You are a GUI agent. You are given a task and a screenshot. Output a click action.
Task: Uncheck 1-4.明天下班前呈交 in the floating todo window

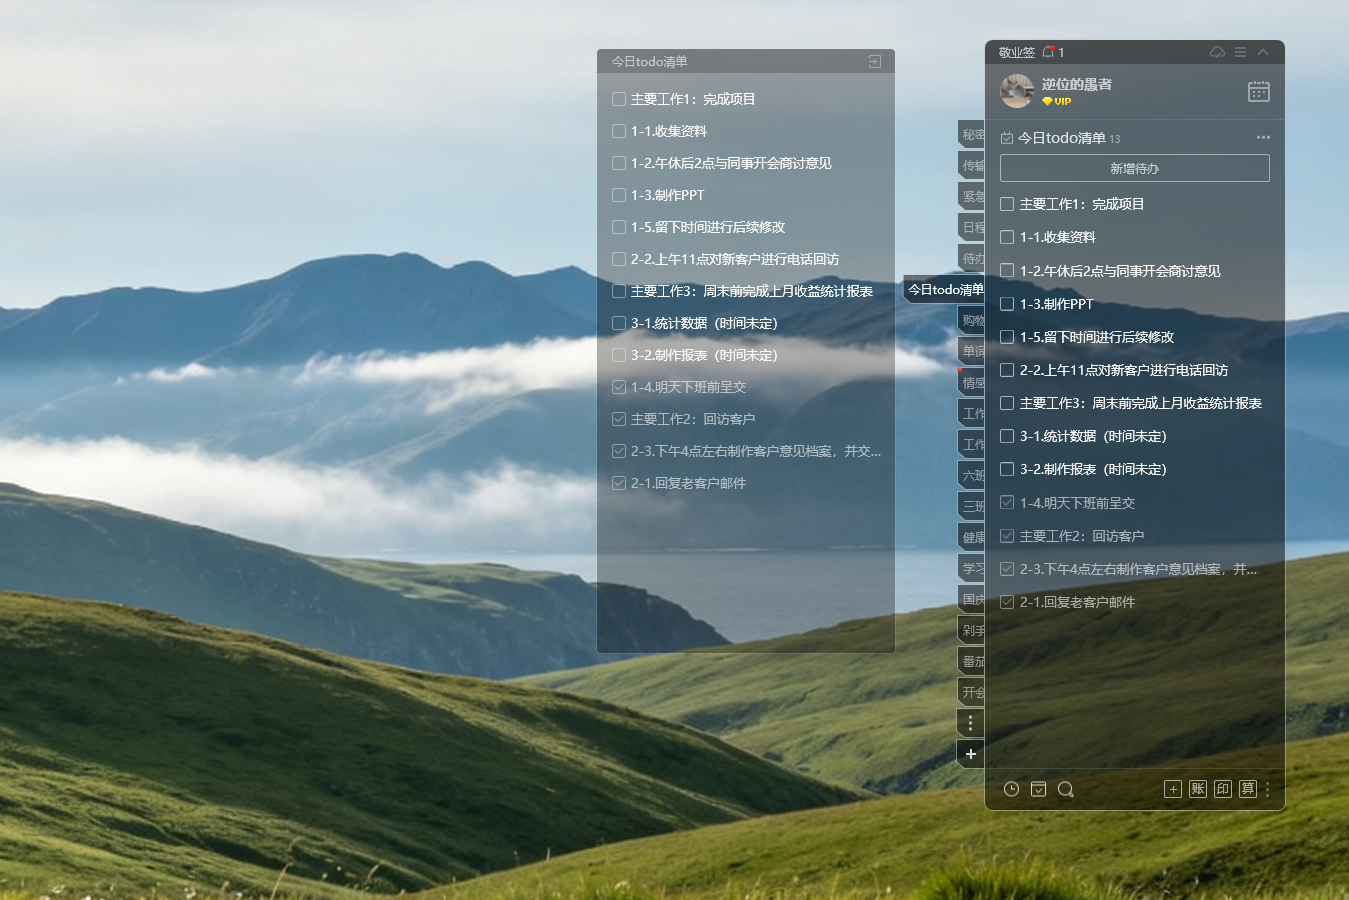point(619,387)
